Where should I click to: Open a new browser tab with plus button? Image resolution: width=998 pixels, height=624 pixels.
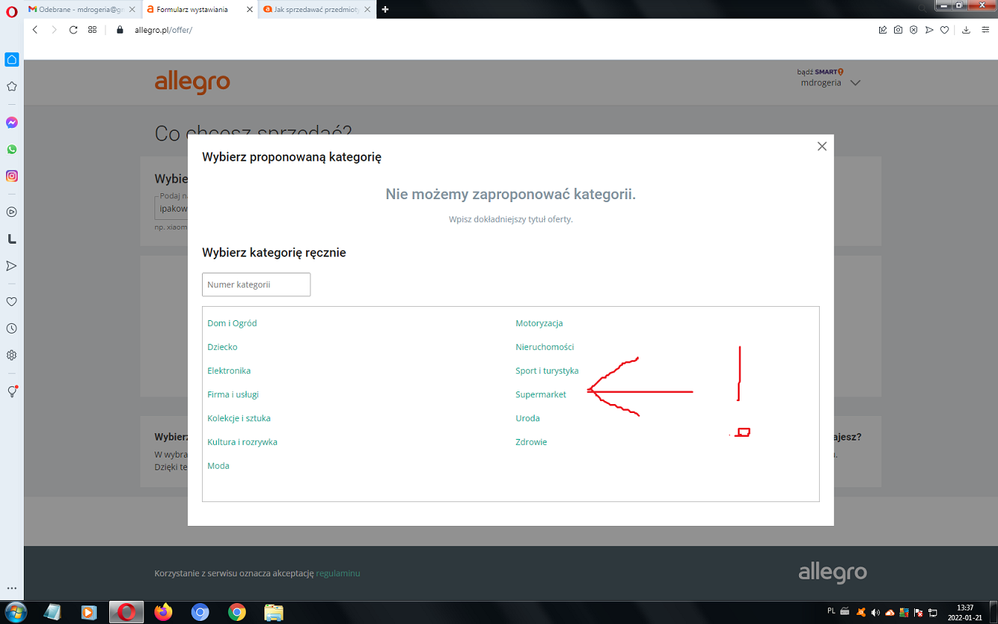386,9
